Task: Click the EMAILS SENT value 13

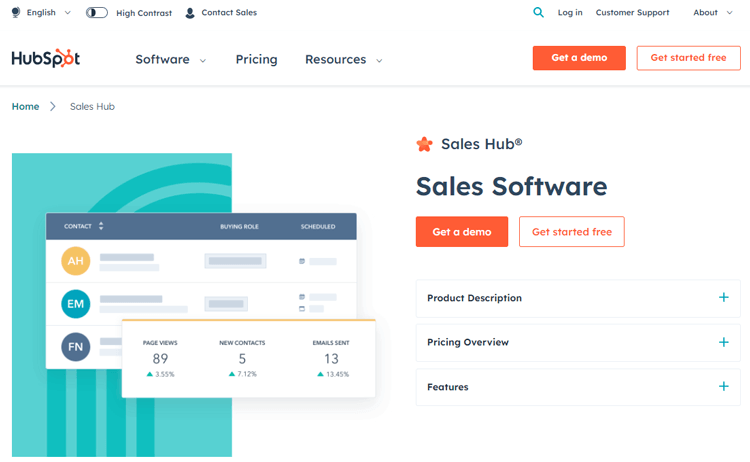Action: 331,359
